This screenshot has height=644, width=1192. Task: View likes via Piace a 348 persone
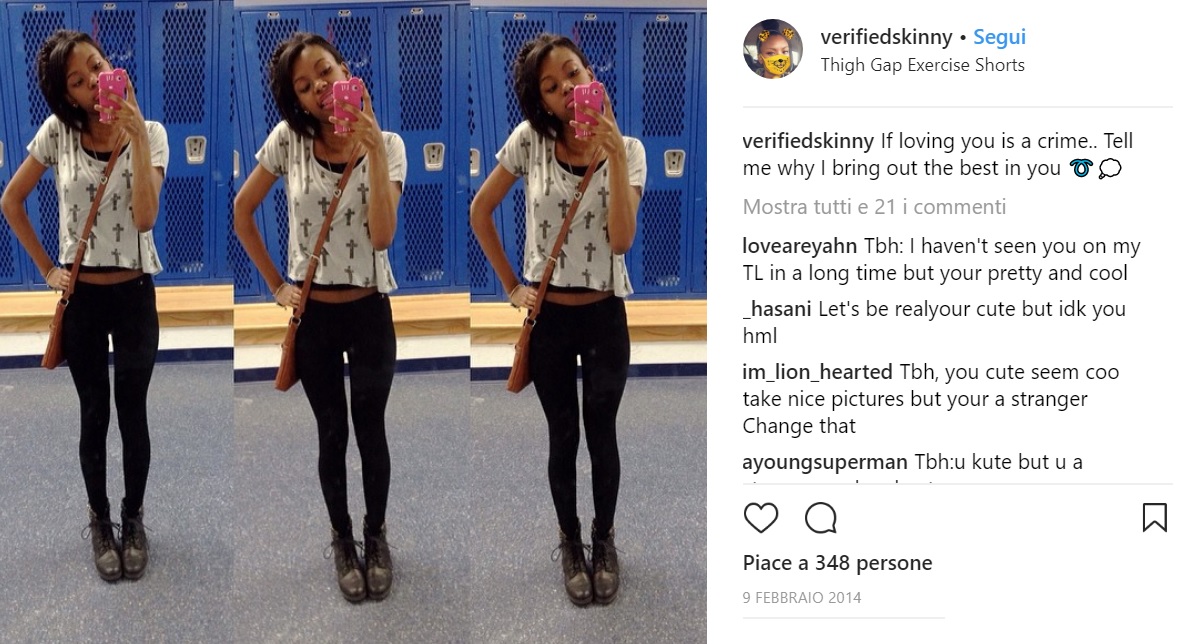pyautogui.click(x=837, y=563)
